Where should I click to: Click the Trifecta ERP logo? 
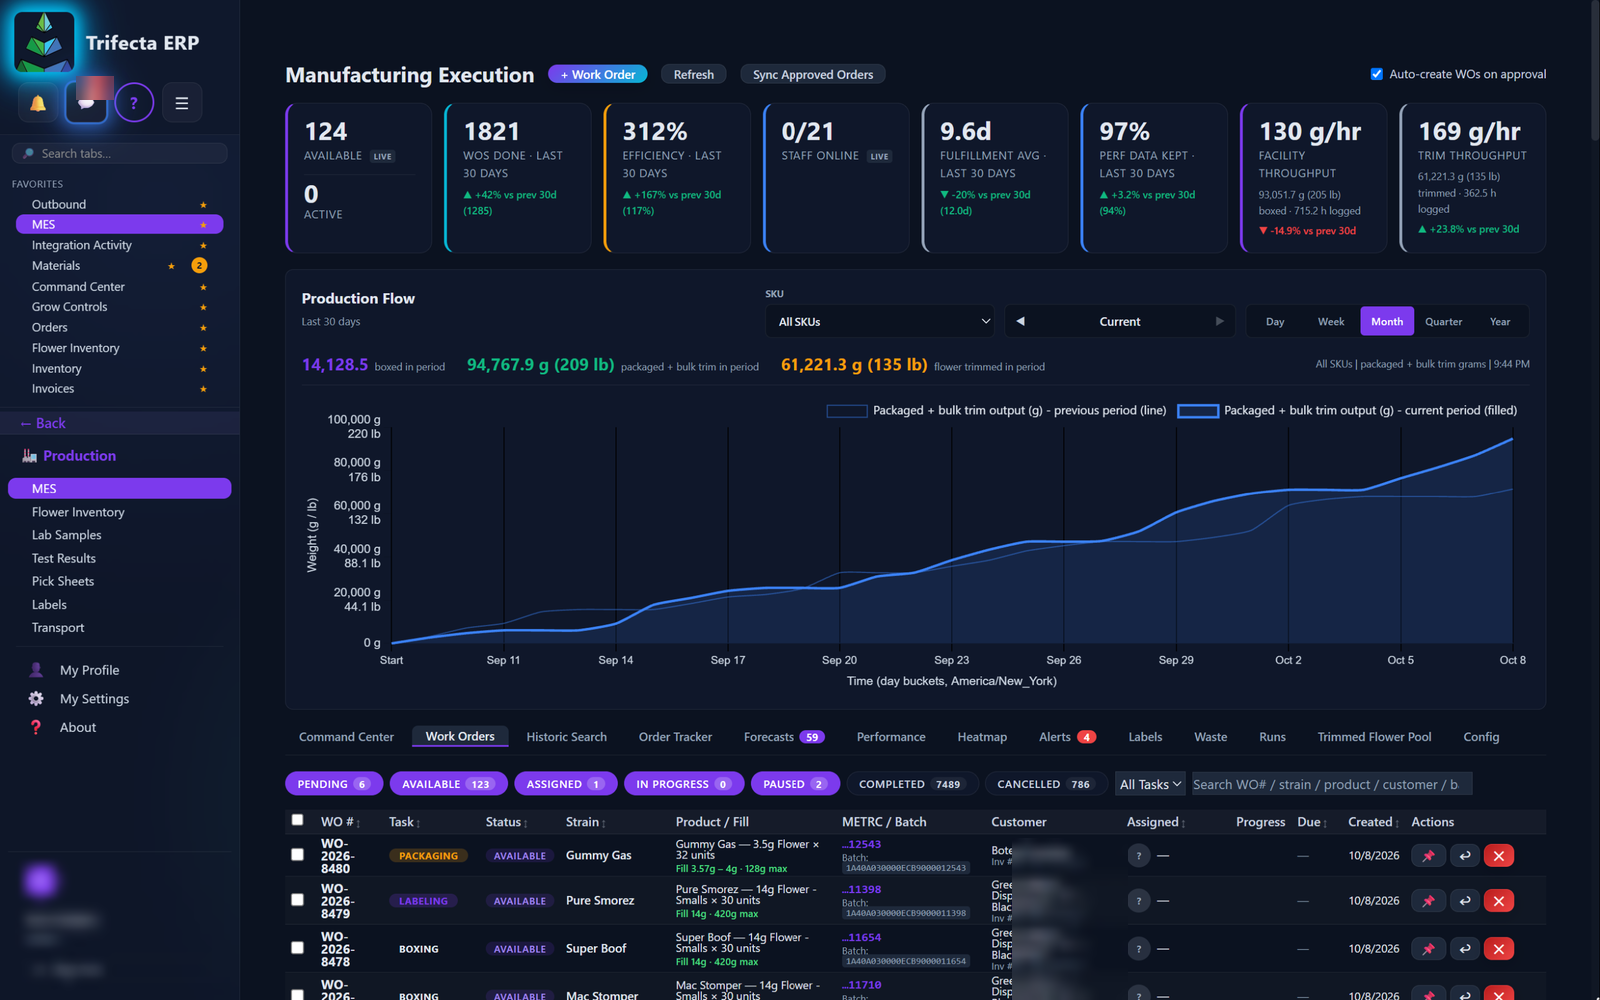[44, 43]
